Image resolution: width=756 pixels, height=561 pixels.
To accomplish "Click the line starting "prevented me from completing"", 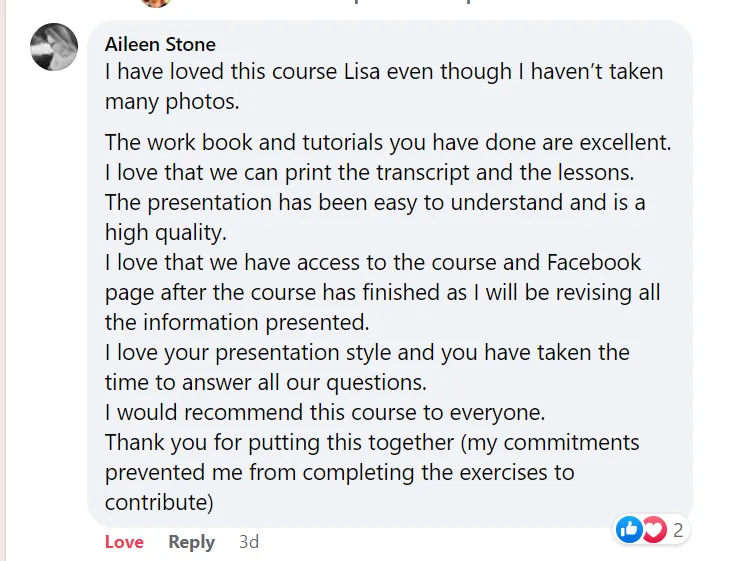I will tap(340, 472).
